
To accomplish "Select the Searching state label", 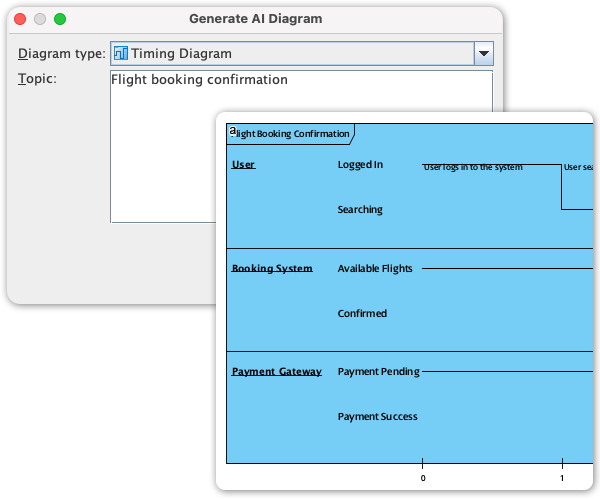I will (x=360, y=209).
